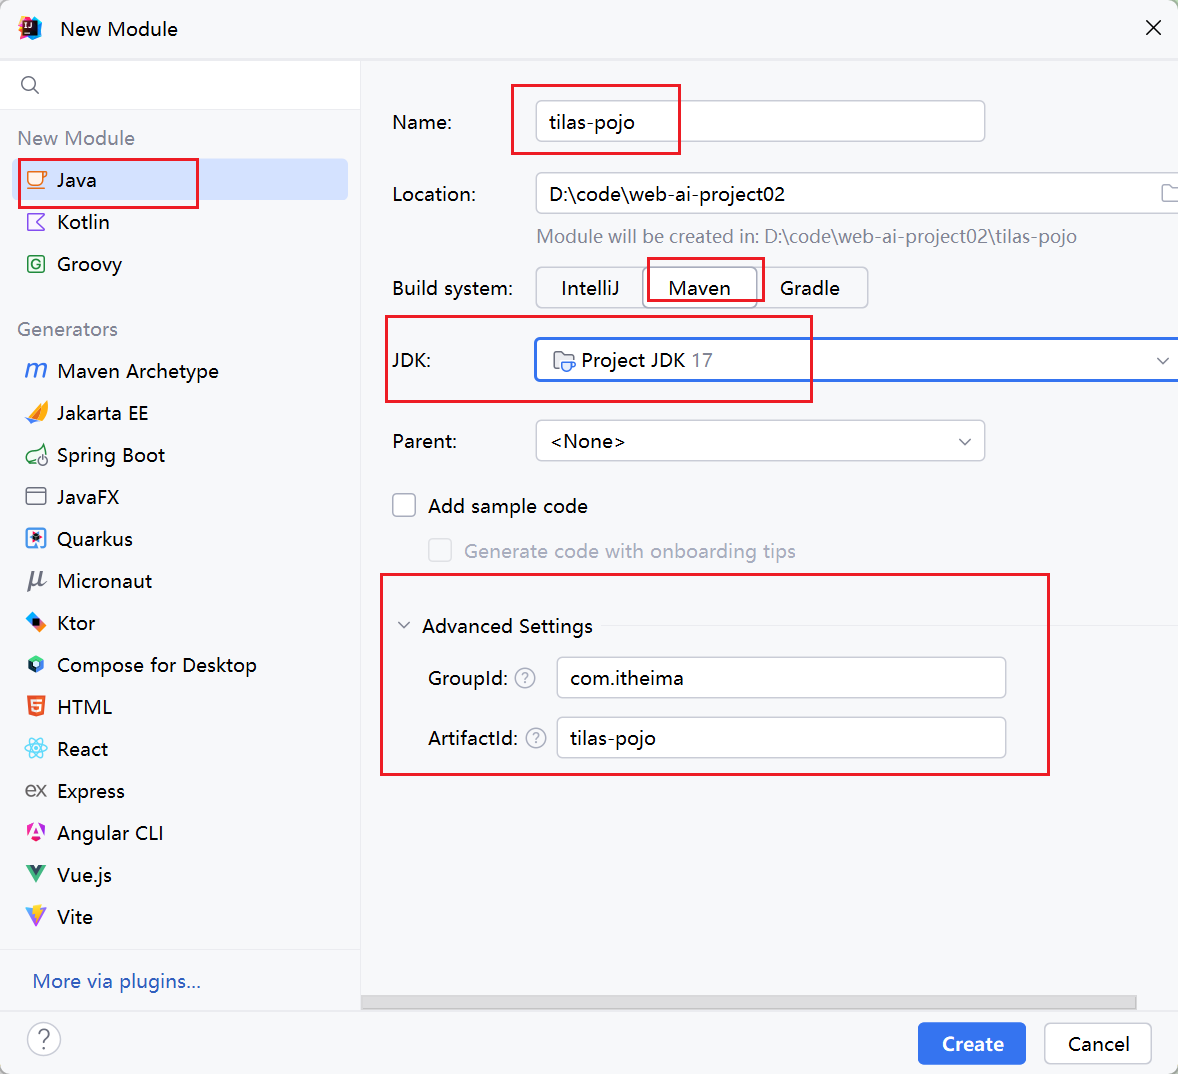
Task: Open the More via plugins link
Action: 116,982
